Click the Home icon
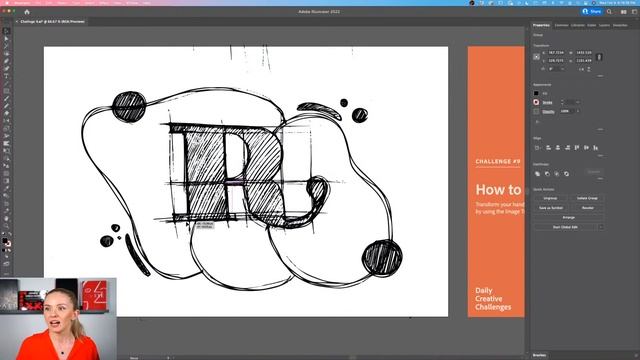The width and height of the screenshot is (640, 360). pyautogui.click(x=27, y=12)
